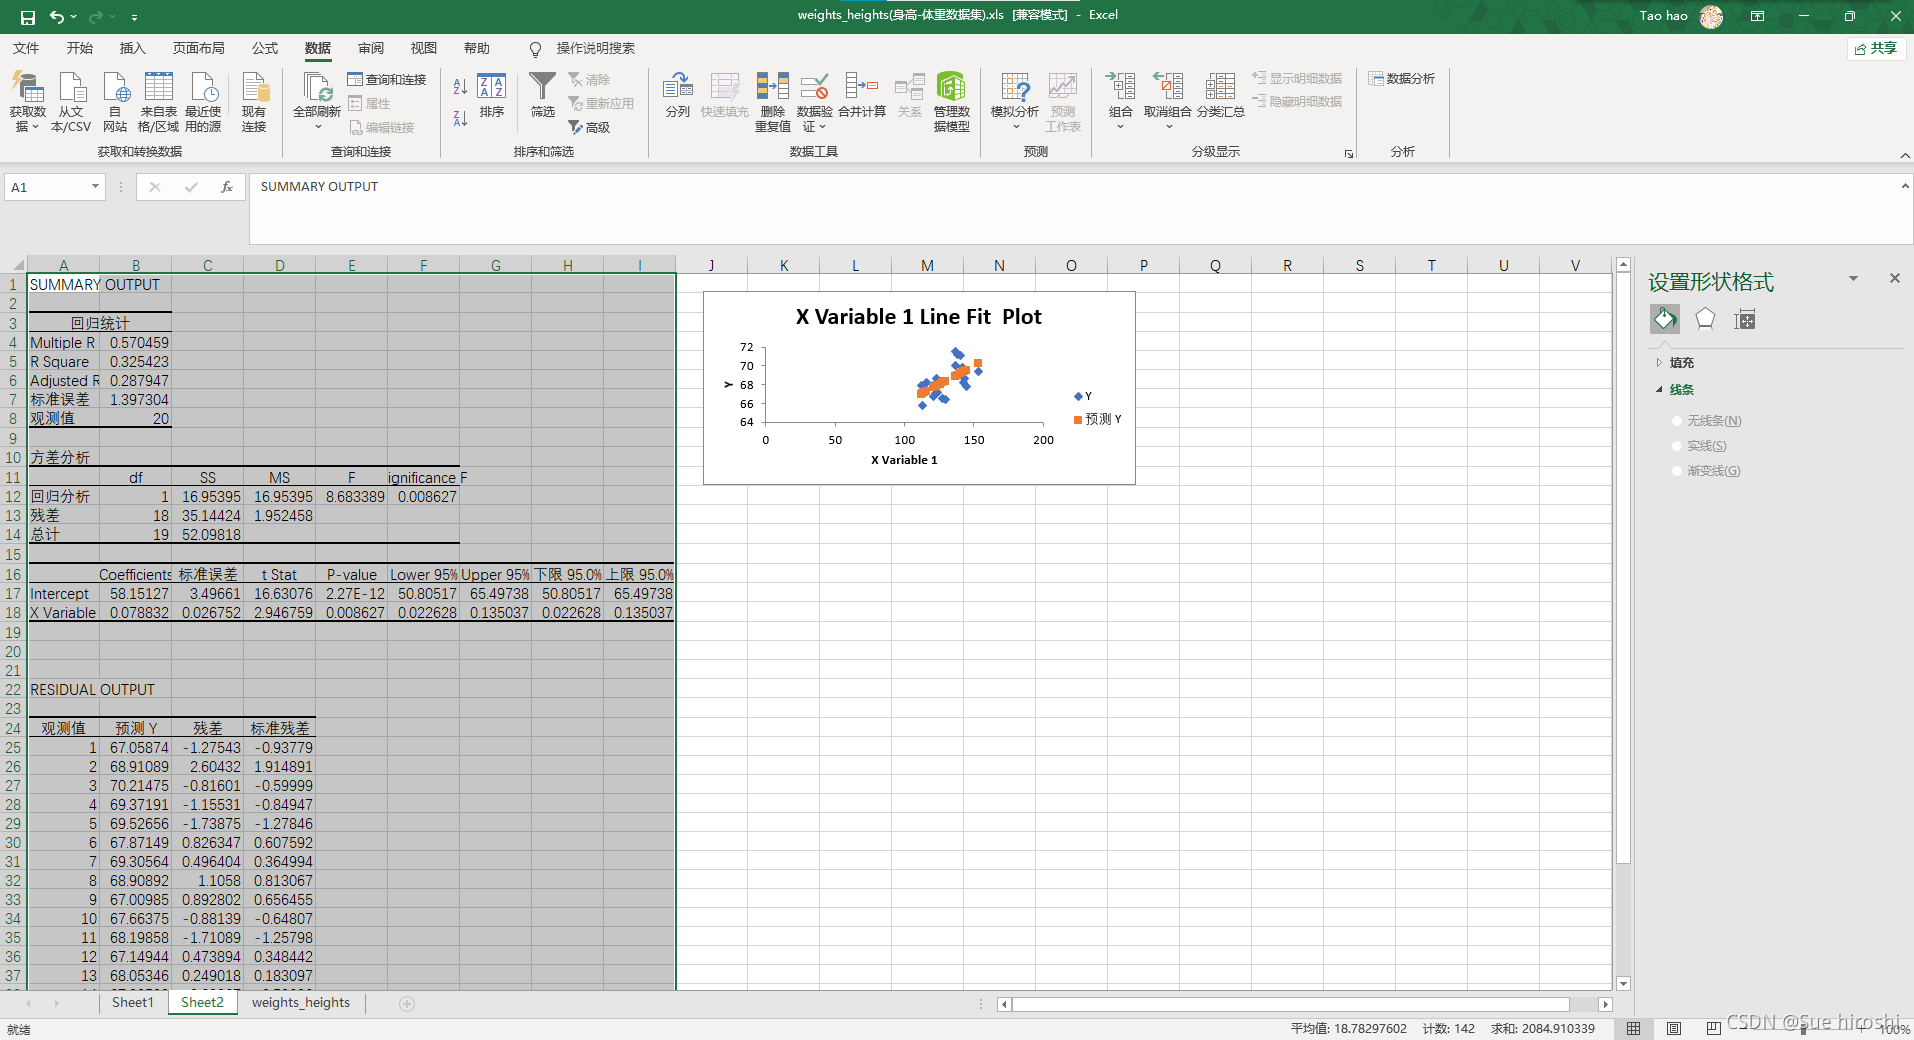Viewport: 1914px width, 1040px height.
Task: Switch to the Review (审阅) tab
Action: coord(371,48)
